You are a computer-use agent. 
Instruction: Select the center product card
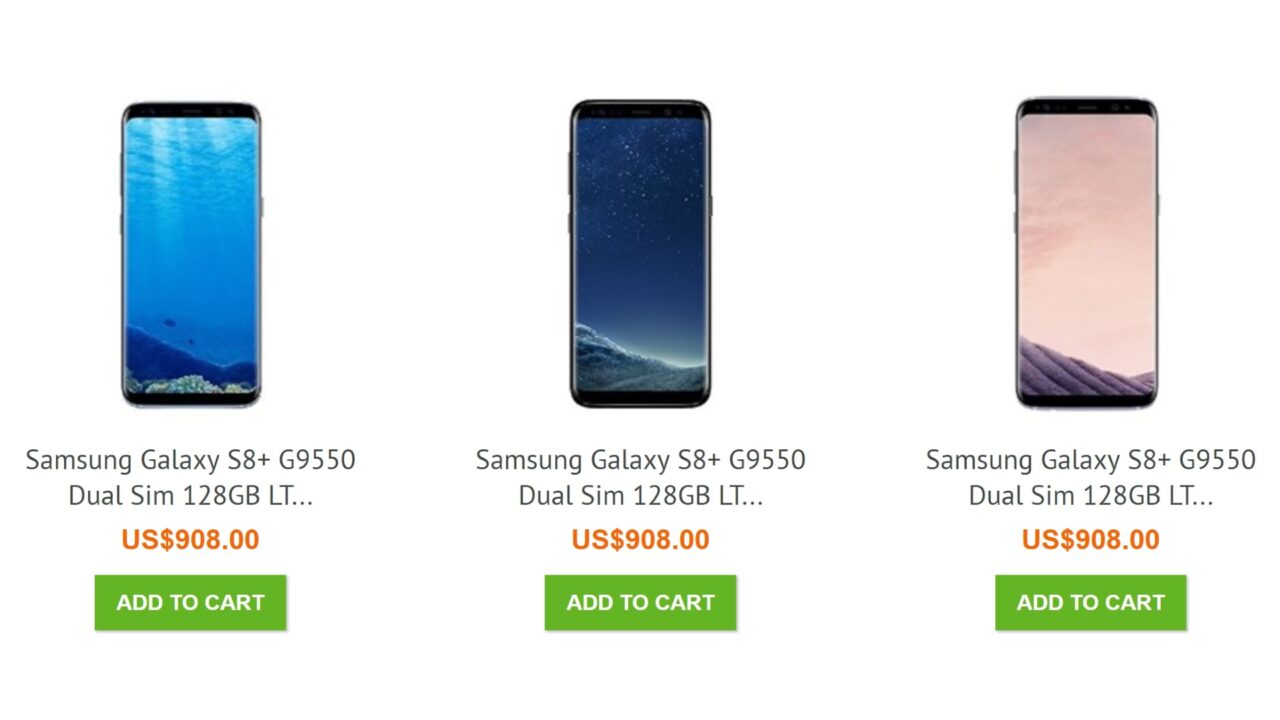(x=640, y=350)
